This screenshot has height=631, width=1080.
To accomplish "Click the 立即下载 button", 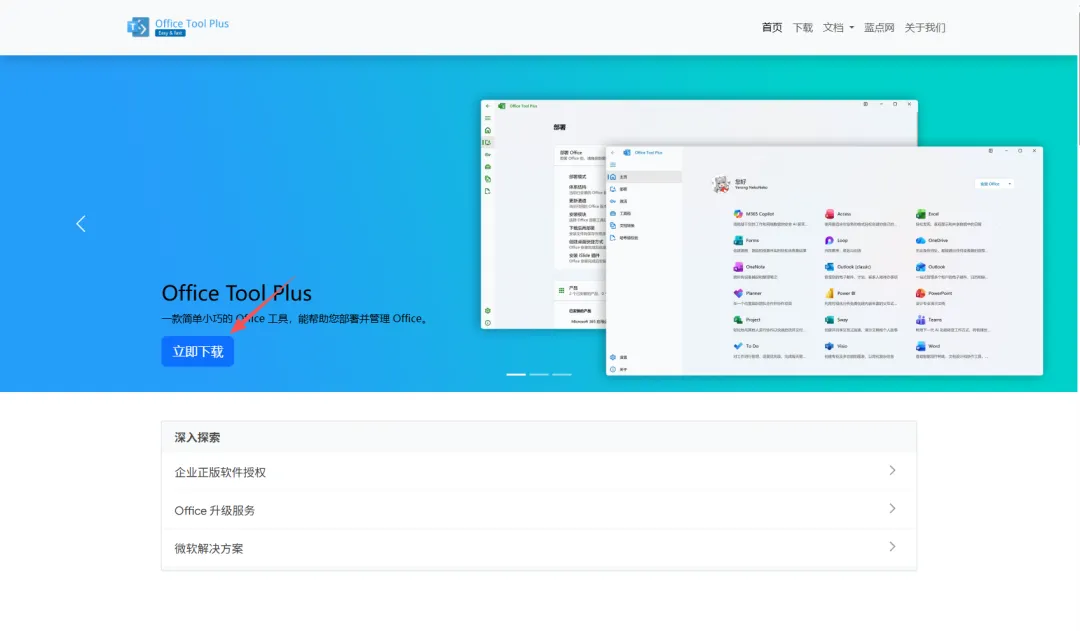I will (x=198, y=351).
